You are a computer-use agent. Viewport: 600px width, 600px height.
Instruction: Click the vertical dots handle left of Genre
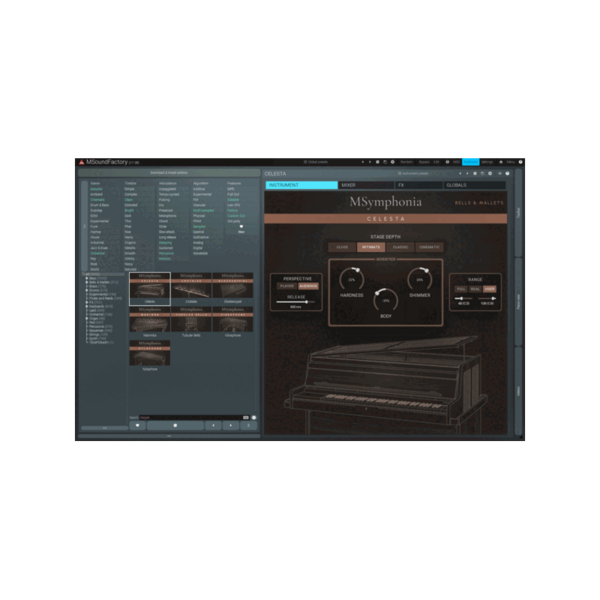point(85,227)
